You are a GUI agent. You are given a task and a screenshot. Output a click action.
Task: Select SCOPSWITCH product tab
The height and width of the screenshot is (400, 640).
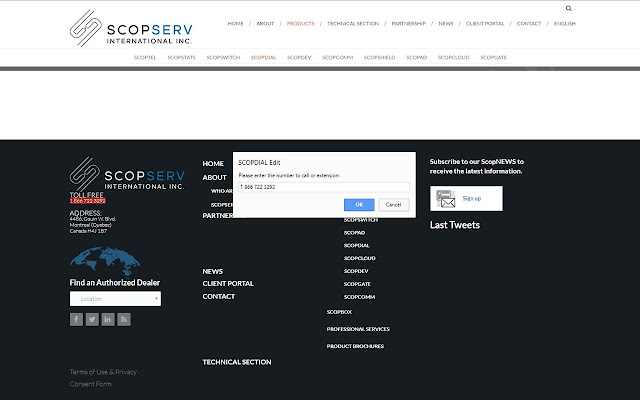pos(223,58)
